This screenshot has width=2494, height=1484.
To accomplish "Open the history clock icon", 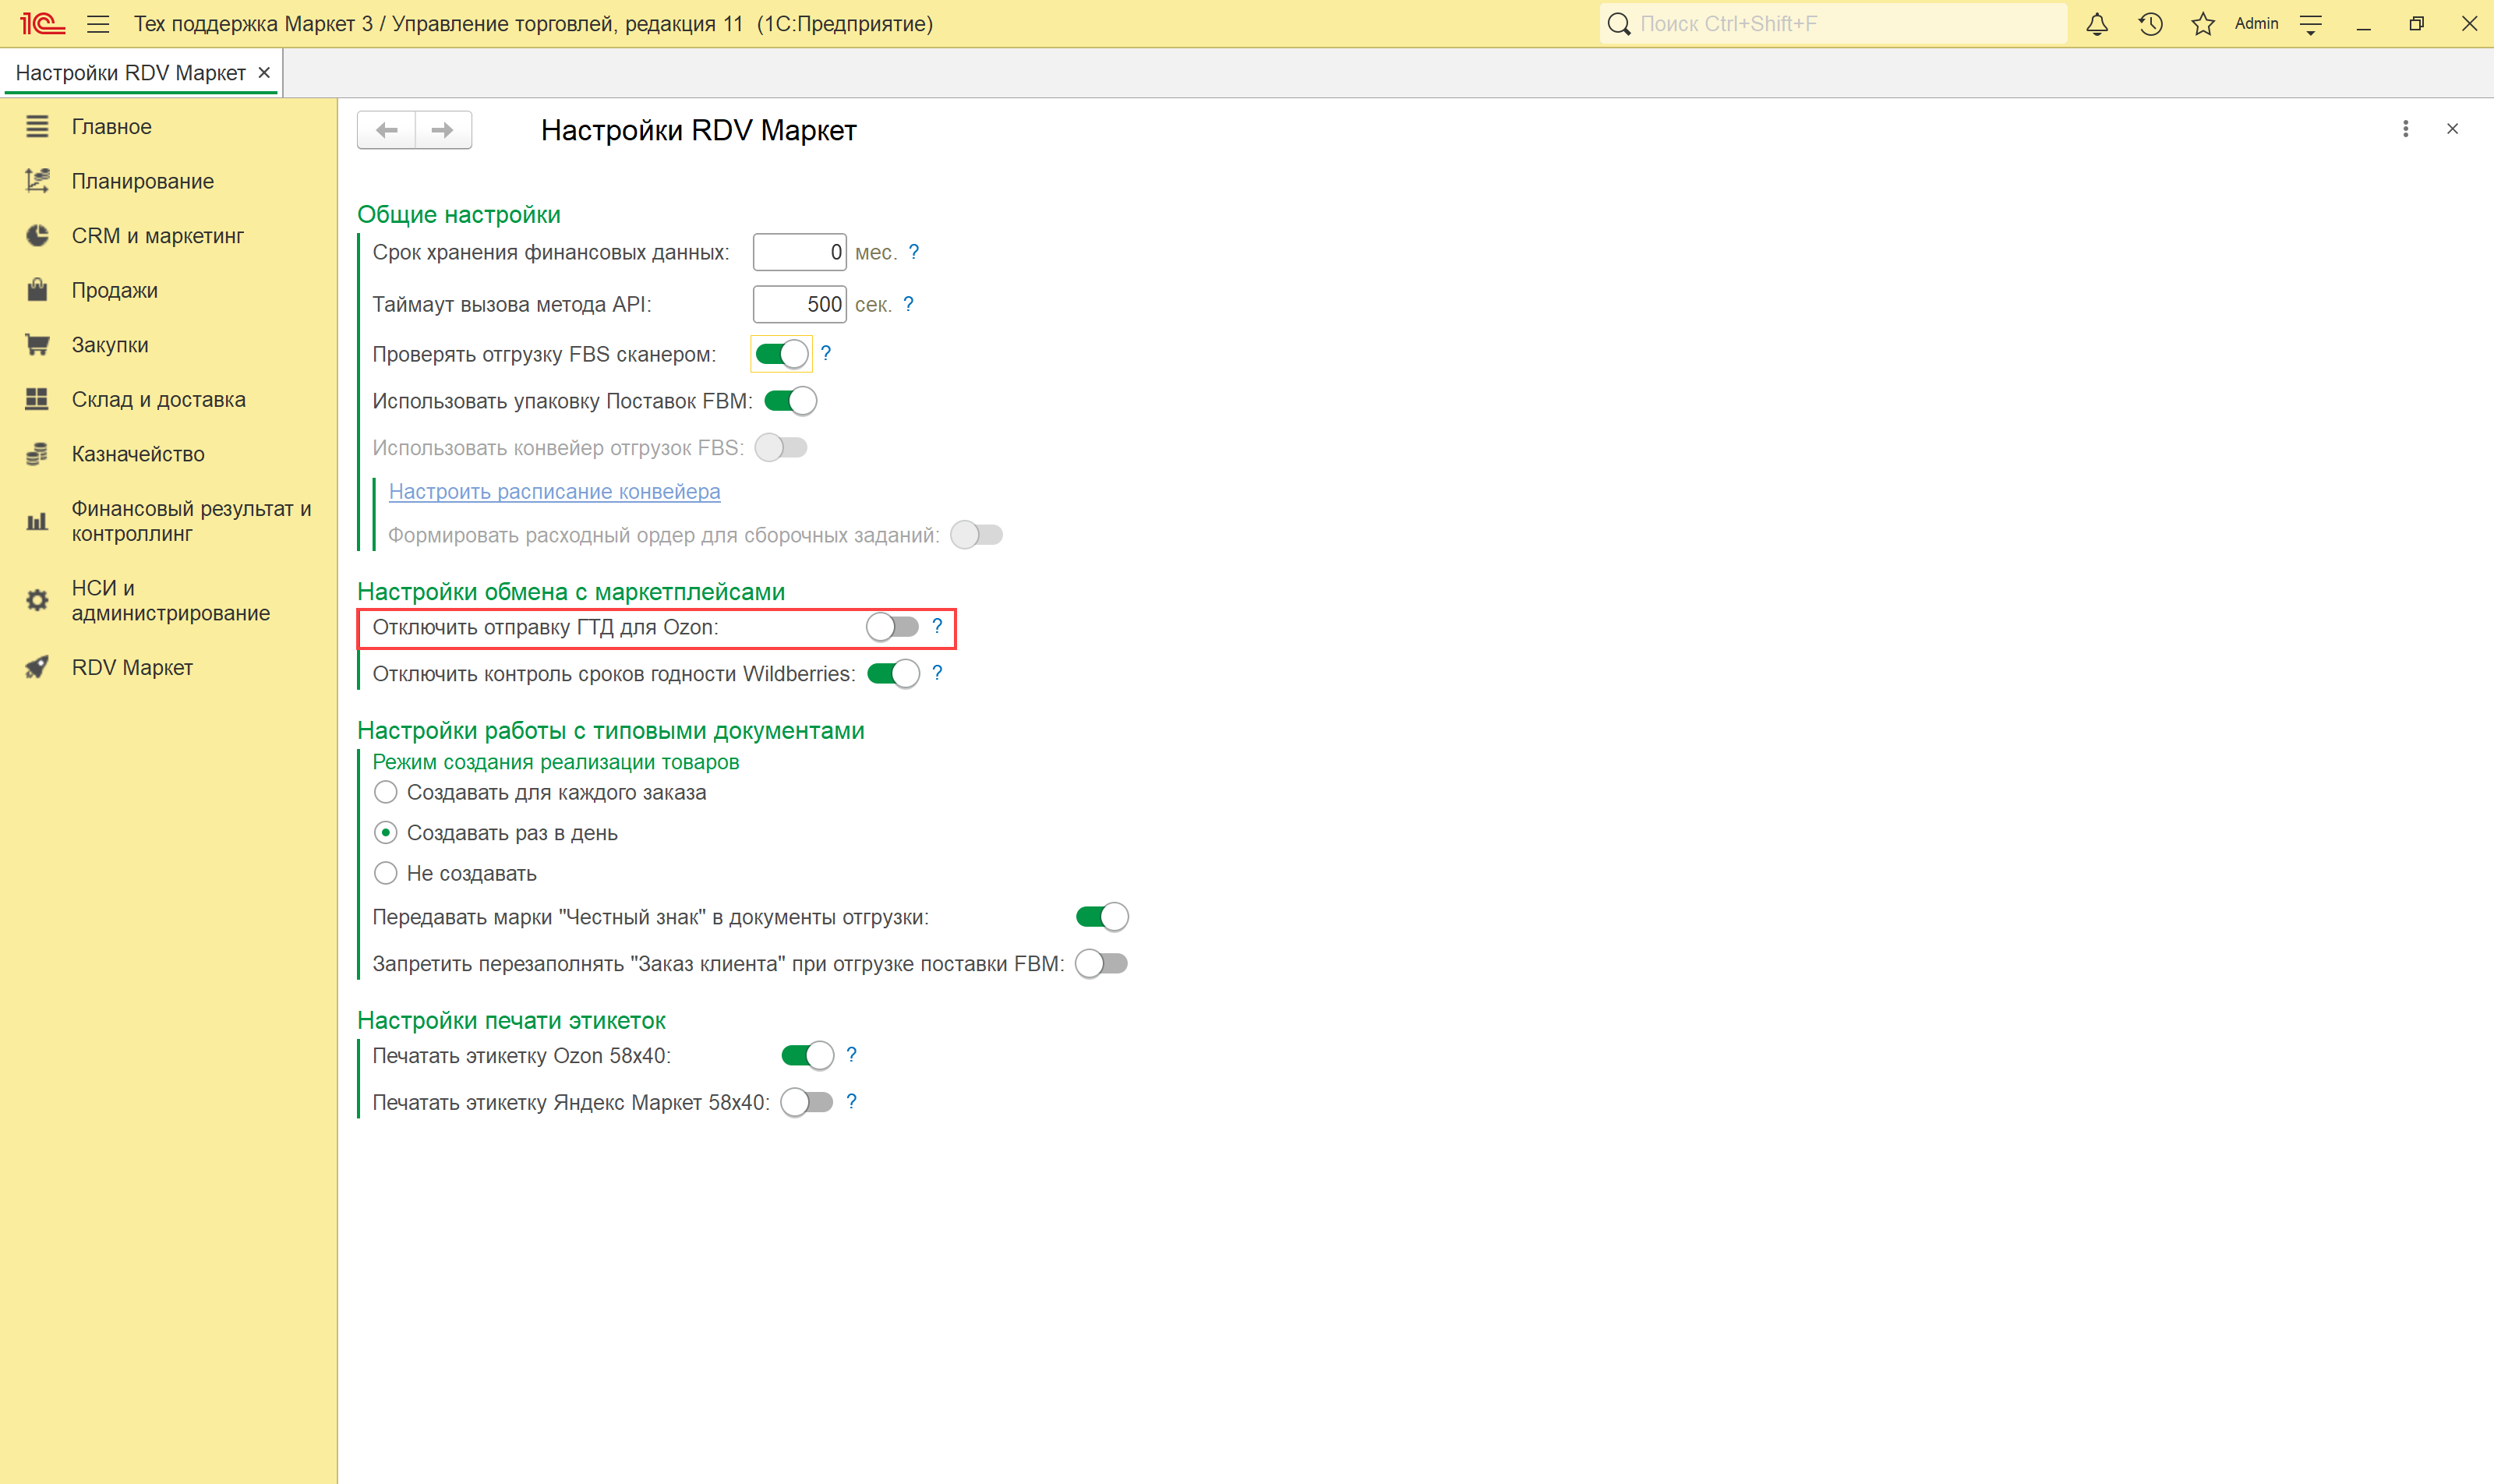I will (2150, 24).
